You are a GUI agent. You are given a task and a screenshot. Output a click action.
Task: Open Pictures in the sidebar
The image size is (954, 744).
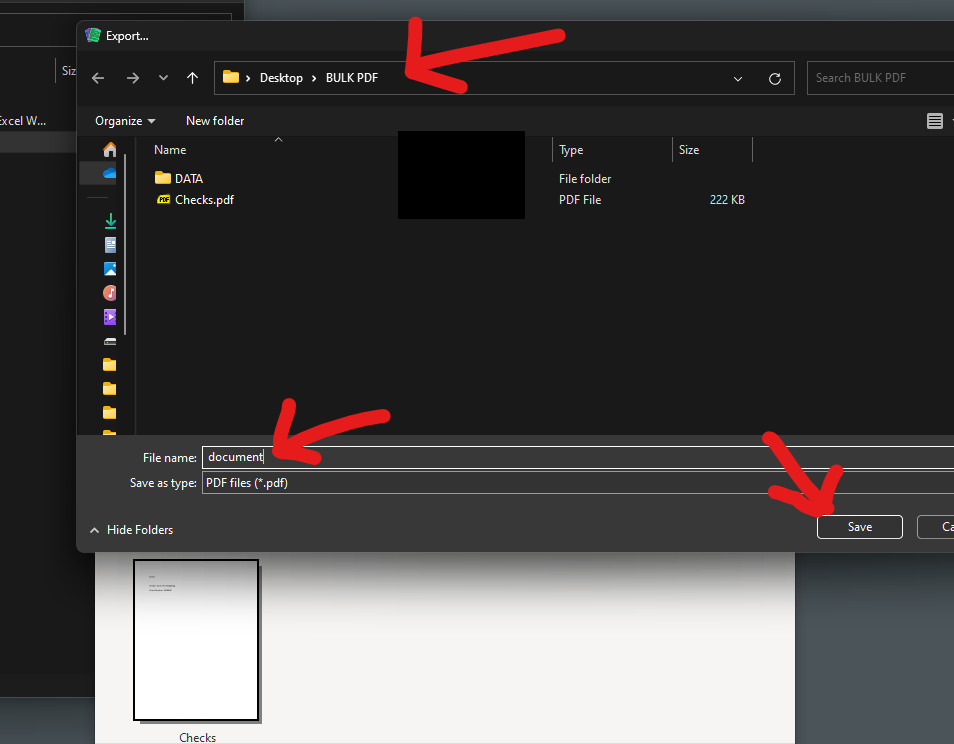point(110,268)
